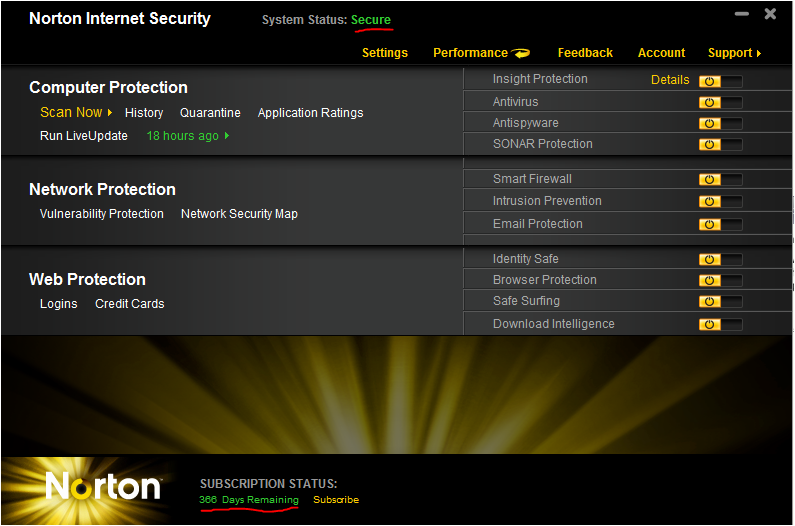Disable Browser Protection switch
This screenshot has width=795, height=526.
pos(720,280)
